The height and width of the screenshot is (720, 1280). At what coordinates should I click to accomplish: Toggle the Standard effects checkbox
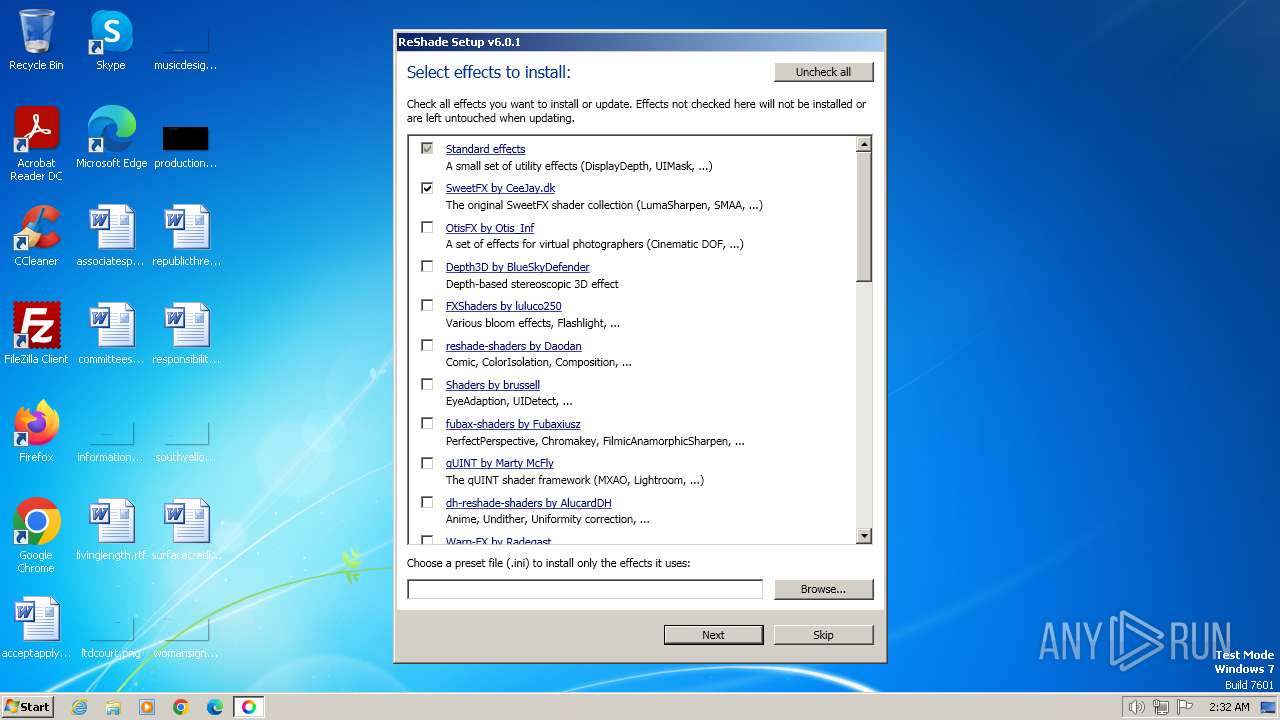click(x=427, y=149)
